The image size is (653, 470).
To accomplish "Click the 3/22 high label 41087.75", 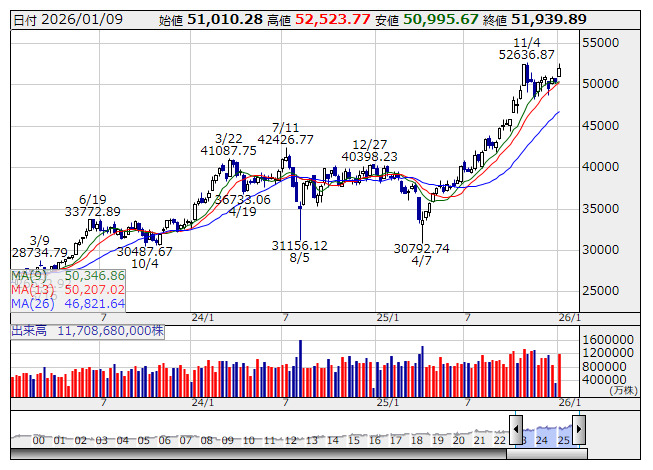I will click(228, 150).
